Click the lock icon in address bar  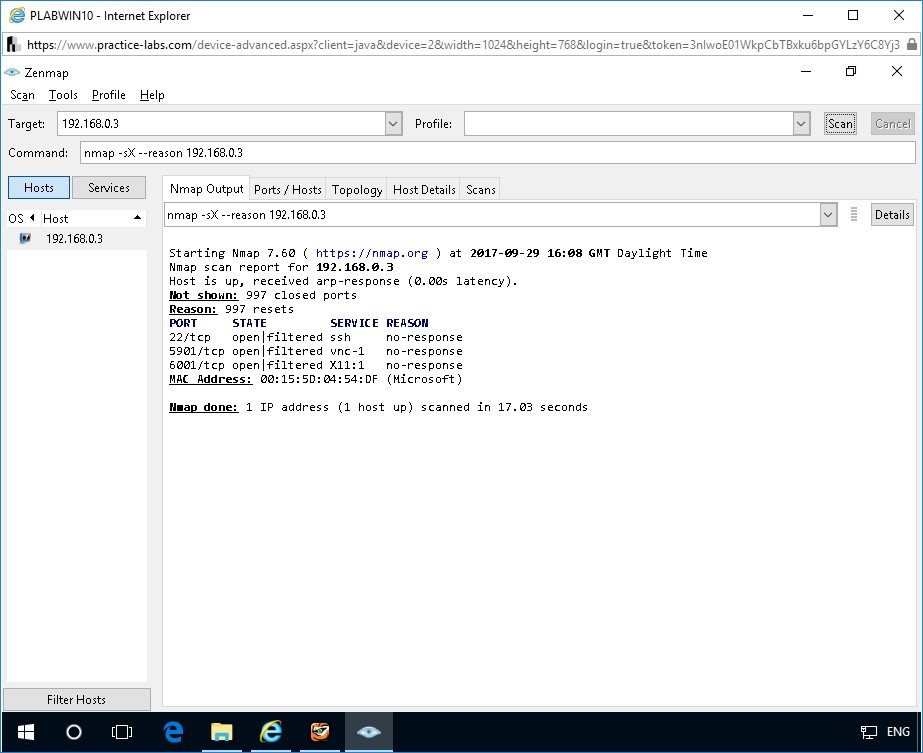pyautogui.click(x=911, y=44)
